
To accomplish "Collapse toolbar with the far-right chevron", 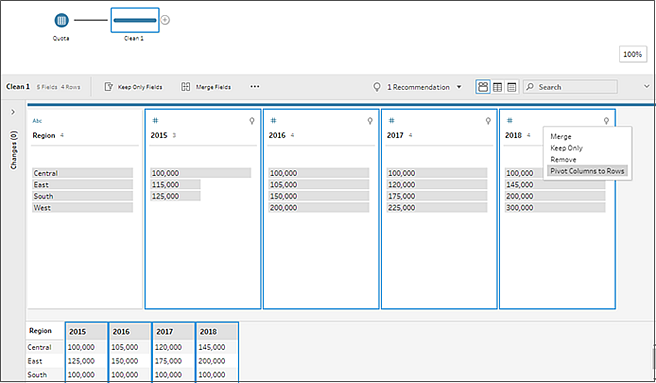I will 647,87.
